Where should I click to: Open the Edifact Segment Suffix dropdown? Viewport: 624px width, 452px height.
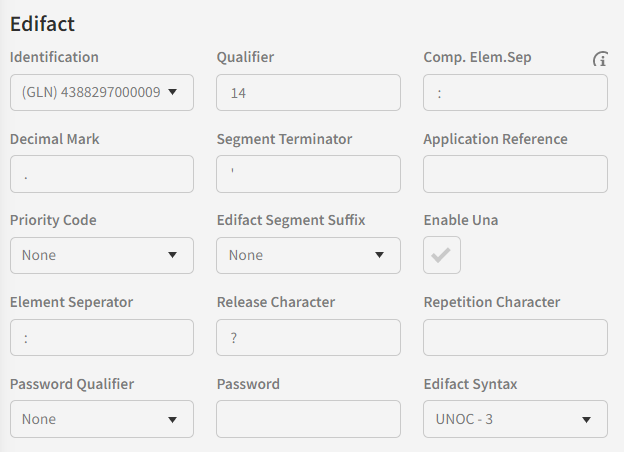tap(308, 256)
